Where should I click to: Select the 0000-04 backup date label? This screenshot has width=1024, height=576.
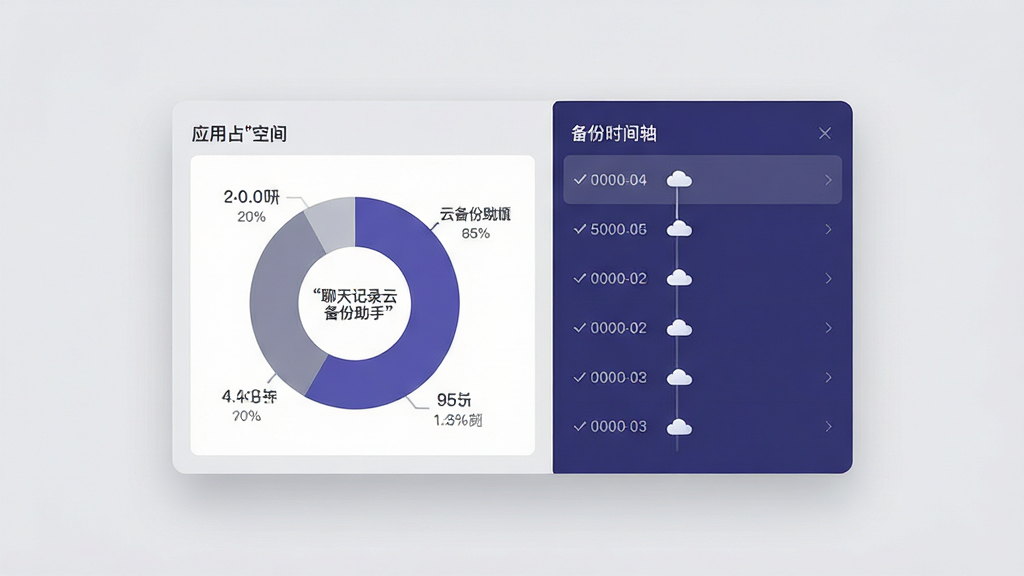(x=618, y=180)
